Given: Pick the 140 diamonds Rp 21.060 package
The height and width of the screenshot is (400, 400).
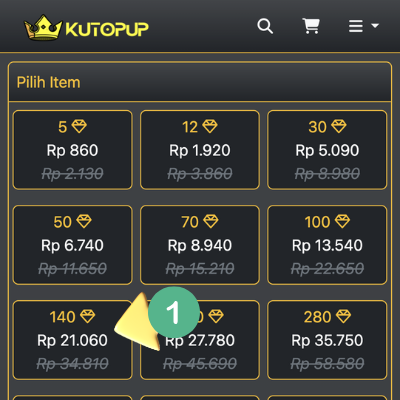Looking at the screenshot, I should coord(72,340).
